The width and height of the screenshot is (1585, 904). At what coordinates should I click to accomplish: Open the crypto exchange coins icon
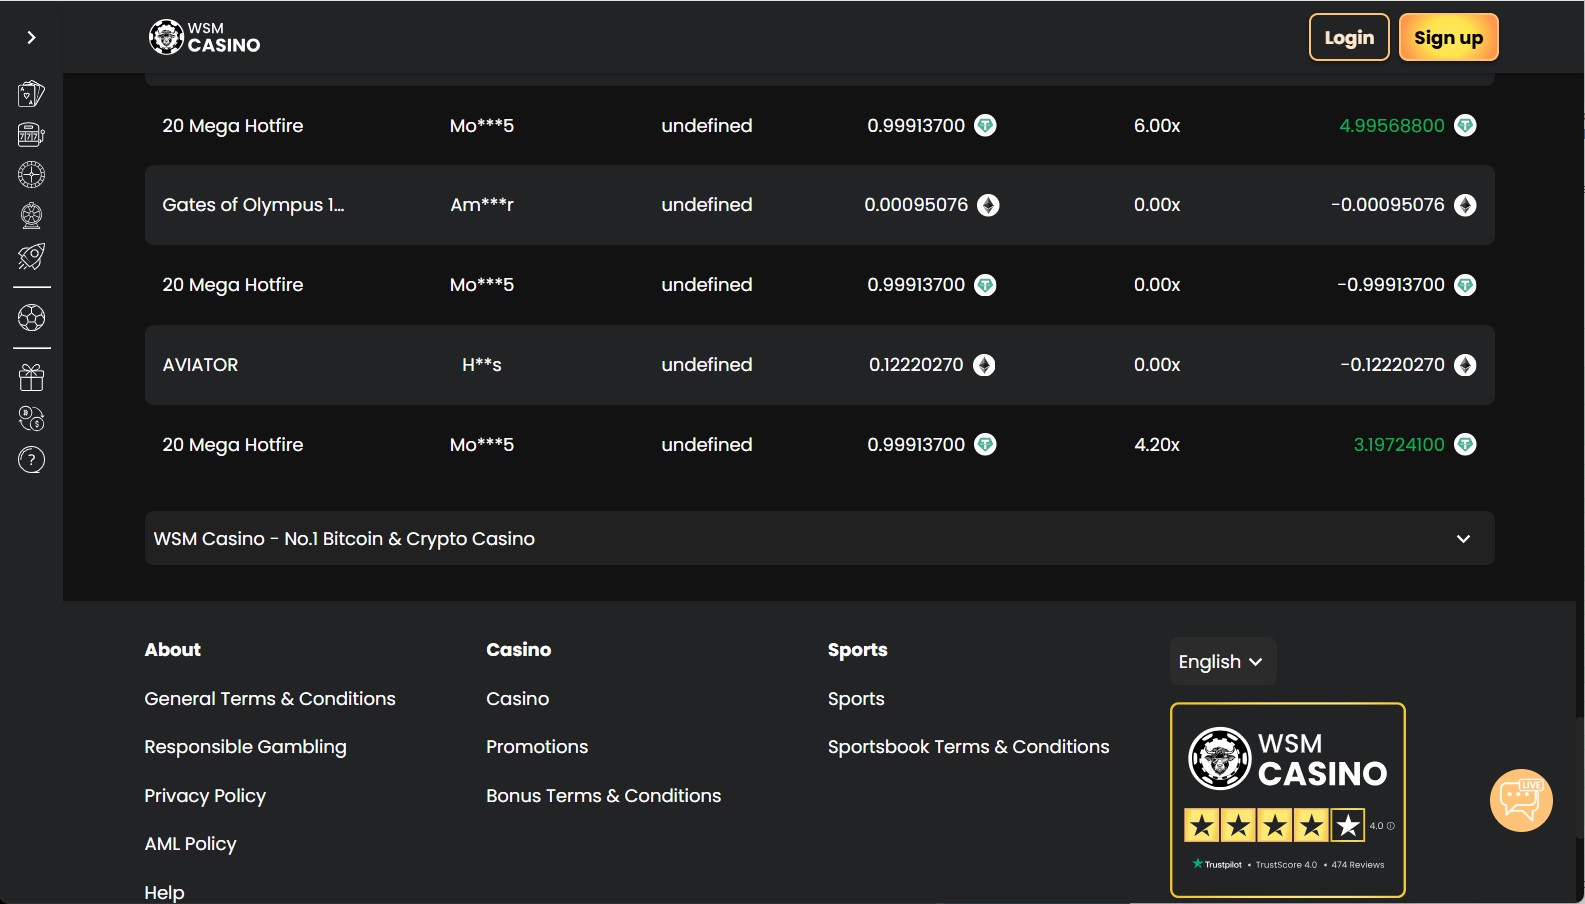(x=31, y=418)
